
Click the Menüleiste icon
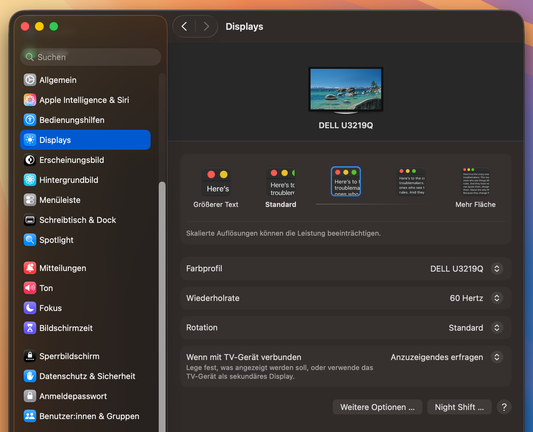tap(30, 200)
